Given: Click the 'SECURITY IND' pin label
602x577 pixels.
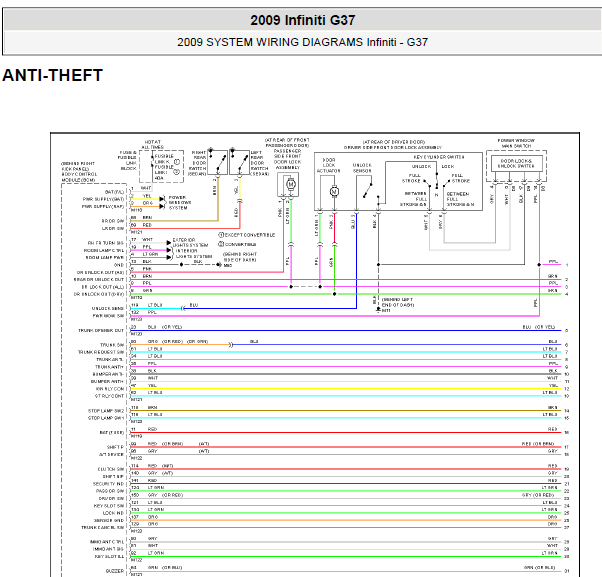Looking at the screenshot, I should pos(108,484).
